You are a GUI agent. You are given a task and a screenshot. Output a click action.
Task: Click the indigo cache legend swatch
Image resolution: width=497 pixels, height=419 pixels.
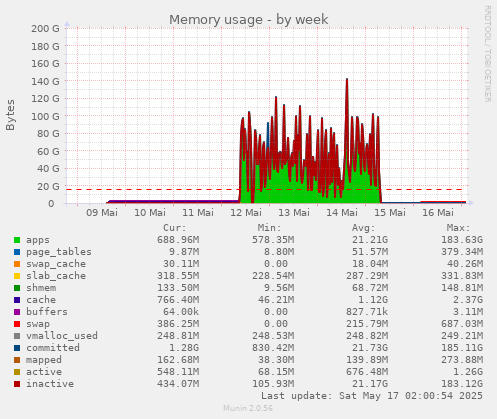(x=17, y=300)
